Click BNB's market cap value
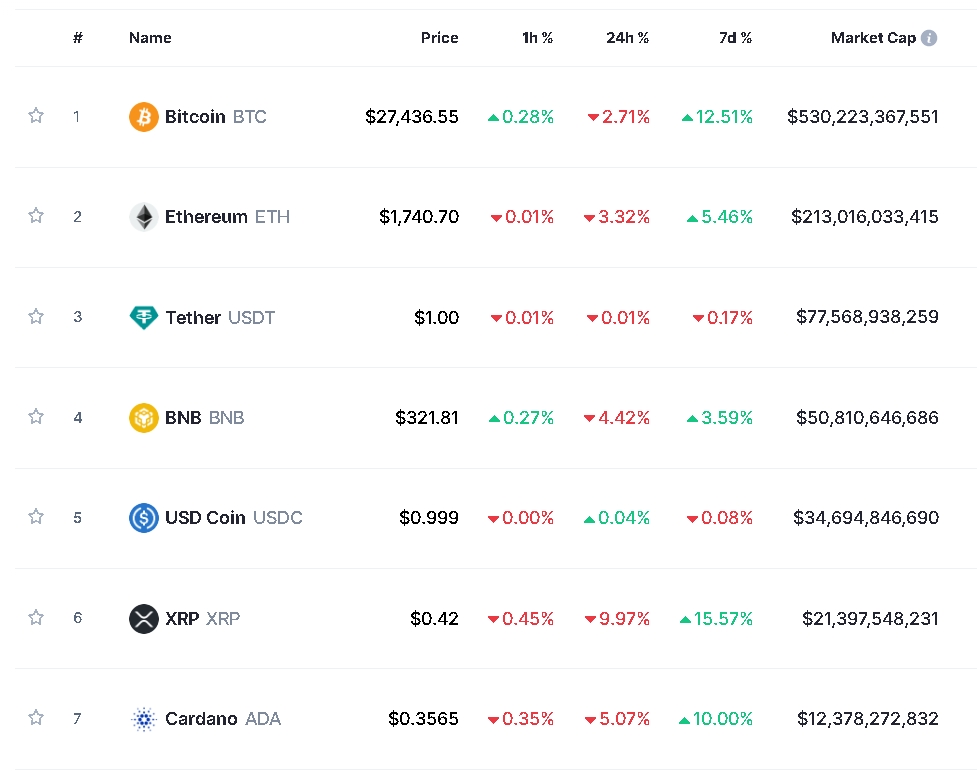The width and height of the screenshot is (977, 771). click(x=867, y=417)
